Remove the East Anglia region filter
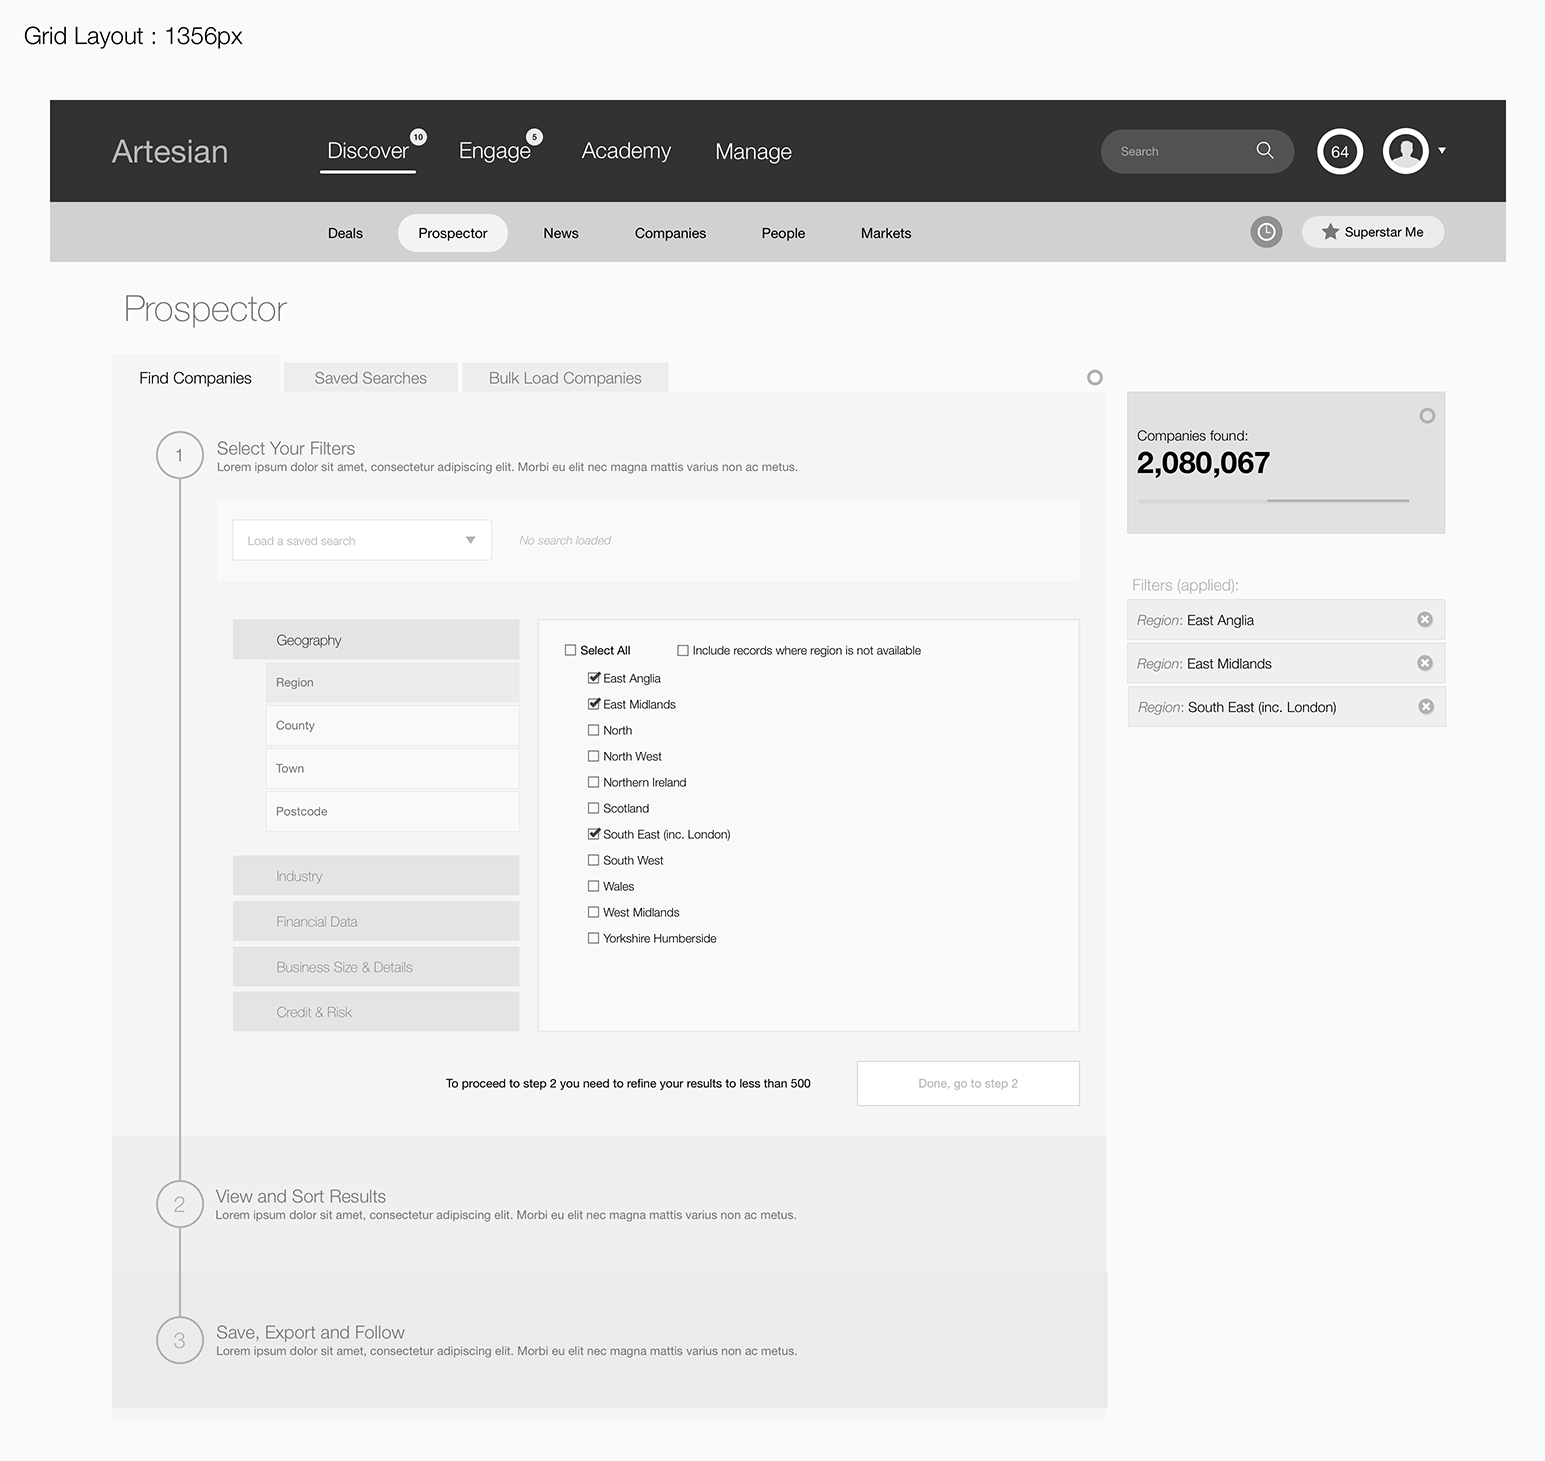Viewport: 1545px width, 1461px height. [1425, 620]
